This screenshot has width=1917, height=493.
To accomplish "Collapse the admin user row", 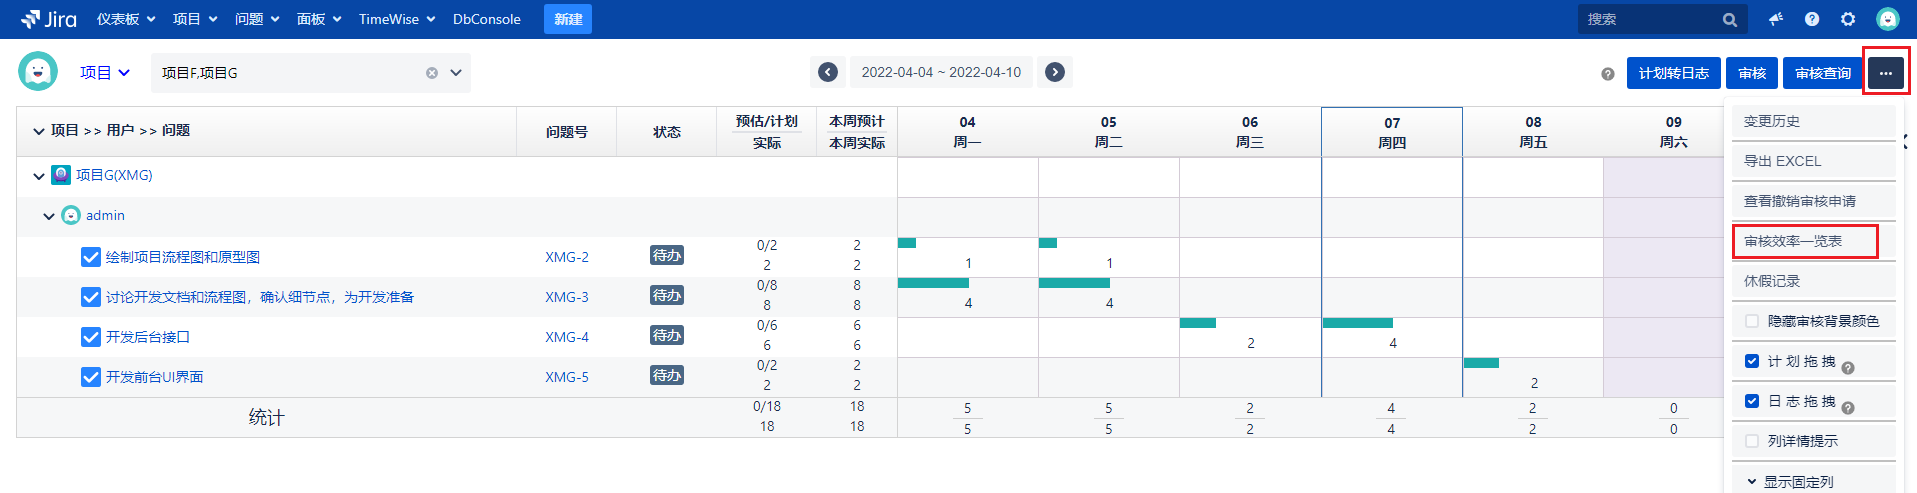I will 49,216.
